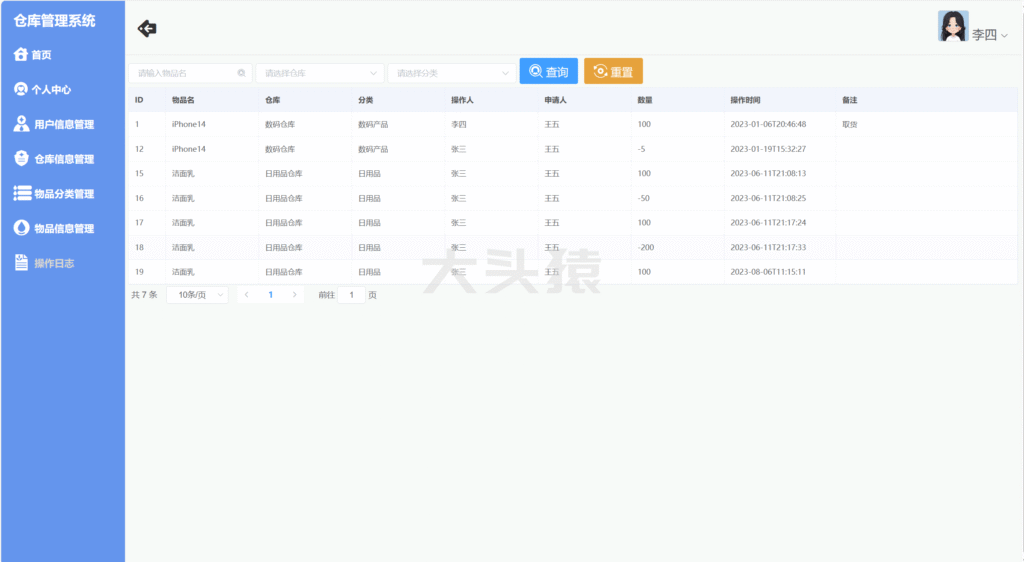Click the 物品名 column header
1024x562 pixels.
183,100
